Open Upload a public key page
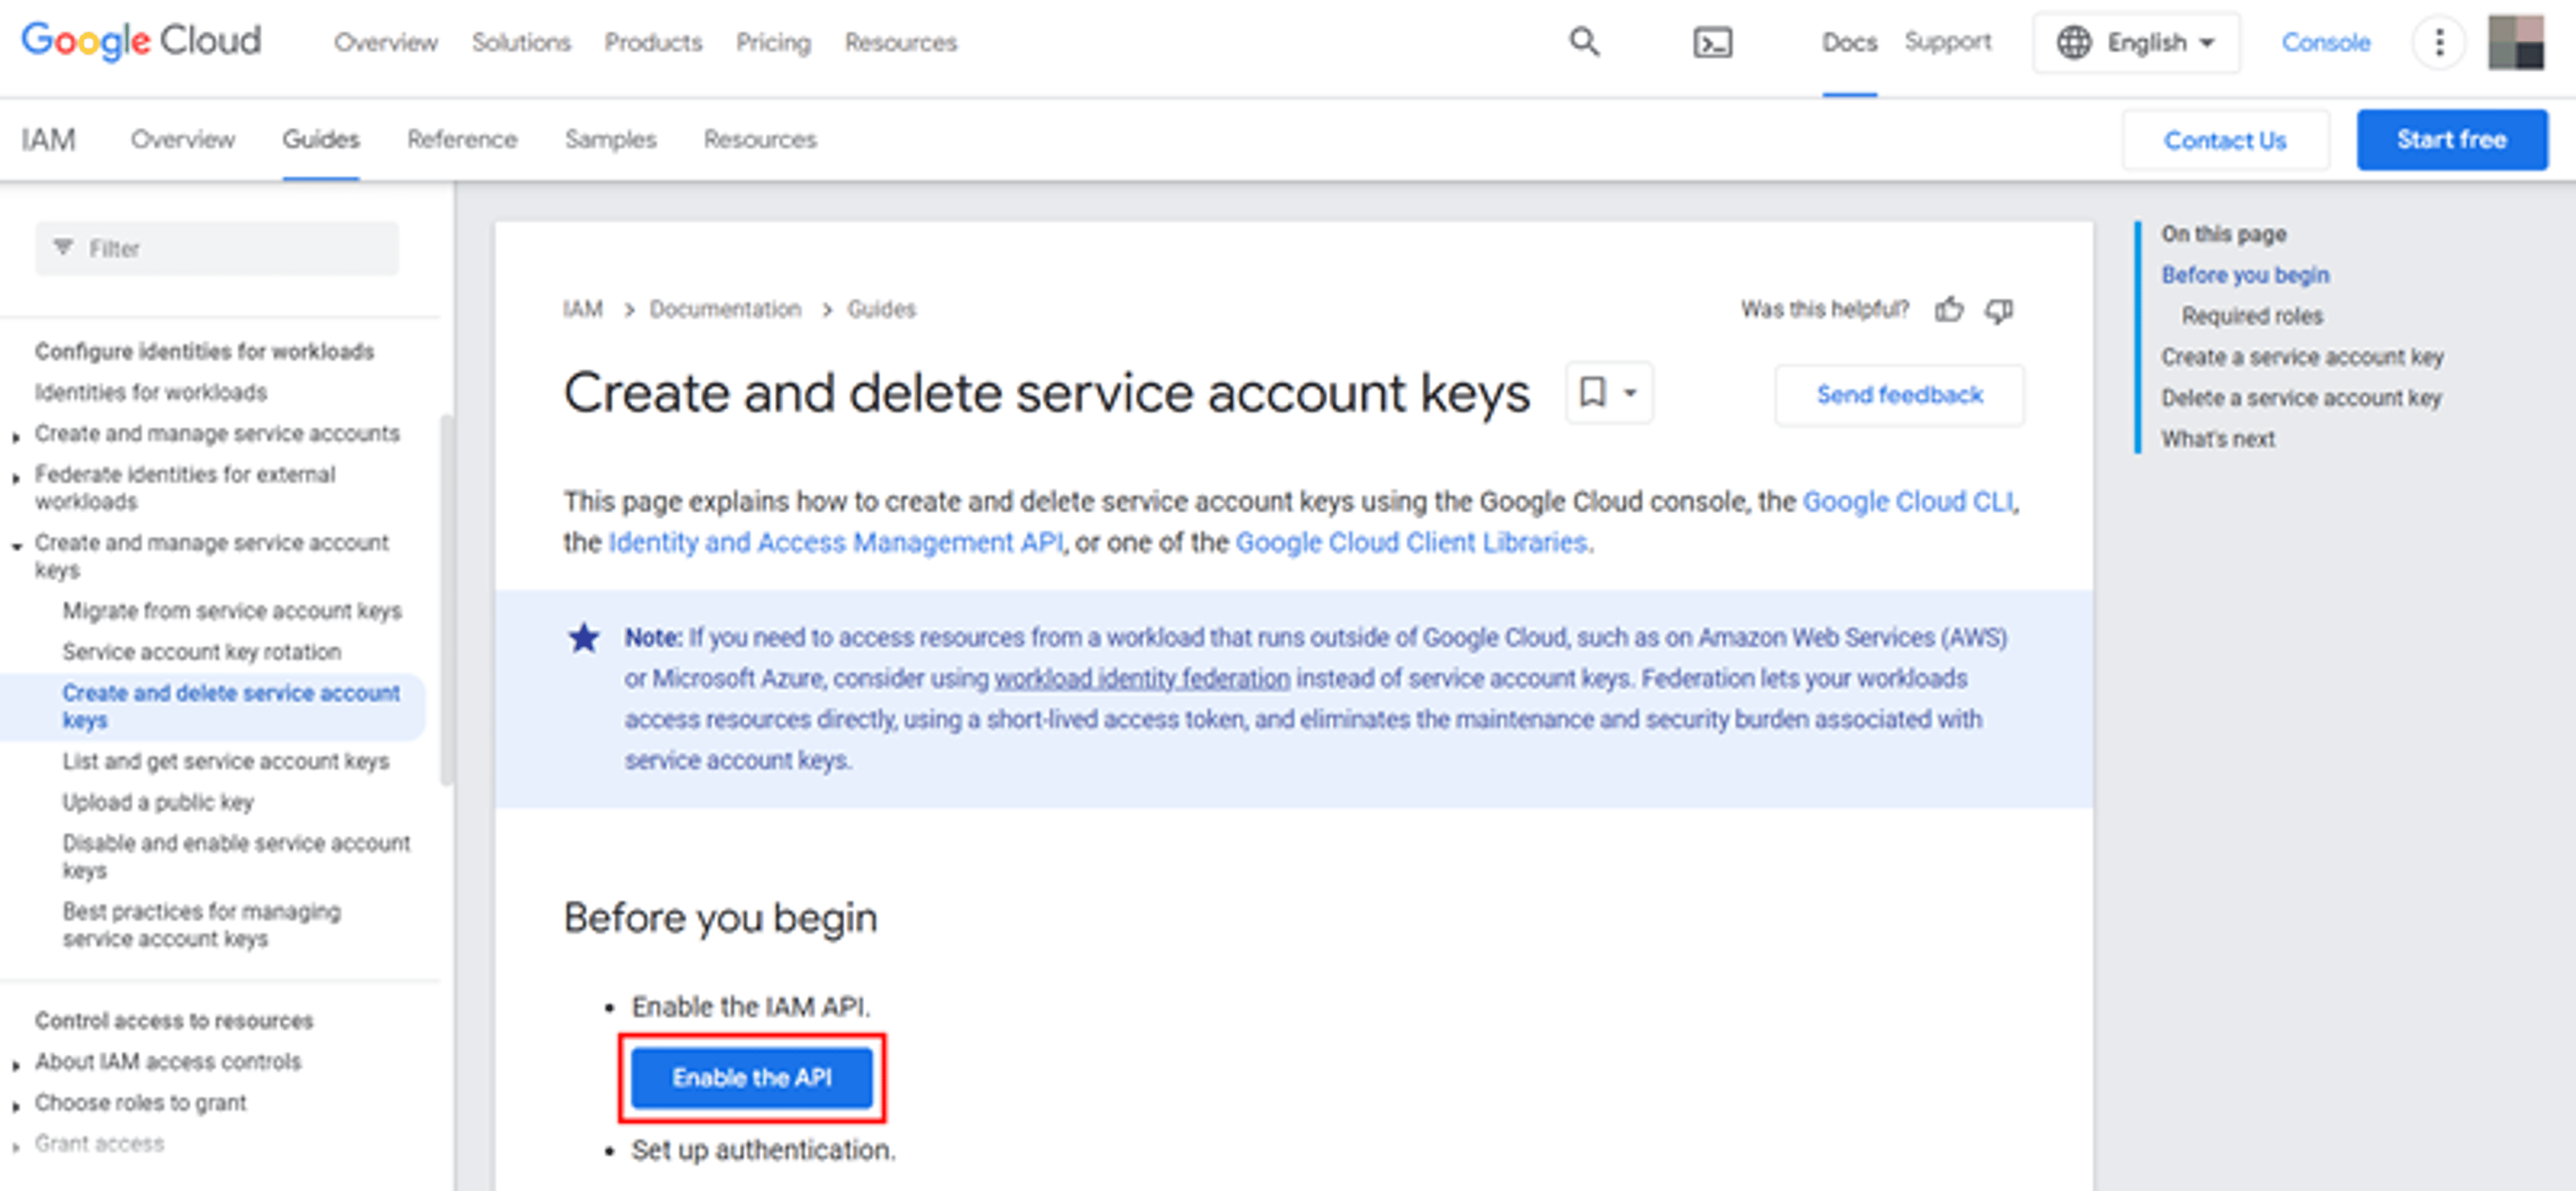Screen dimensions: 2576x1191 tap(158, 802)
